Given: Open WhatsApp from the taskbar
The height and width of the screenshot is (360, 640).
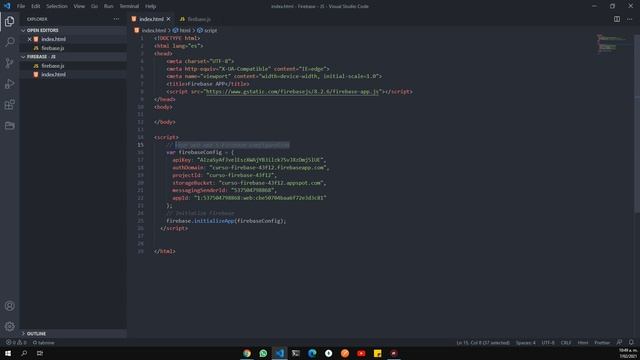Looking at the screenshot, I should point(263,353).
